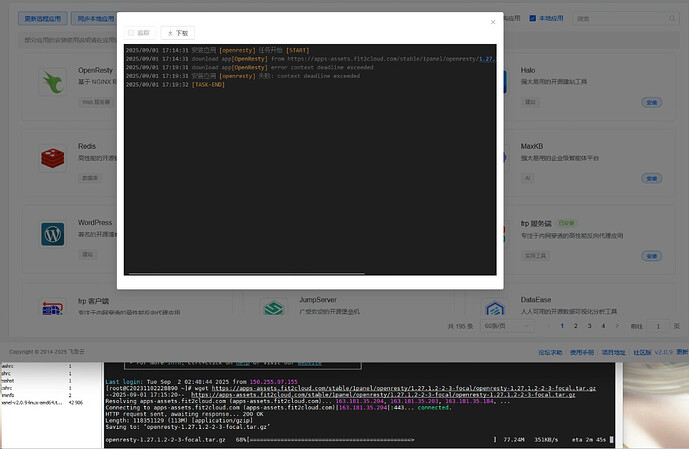Screen dimensions: 689x449
Task: Click the previous-page arrow
Action: click(548, 326)
